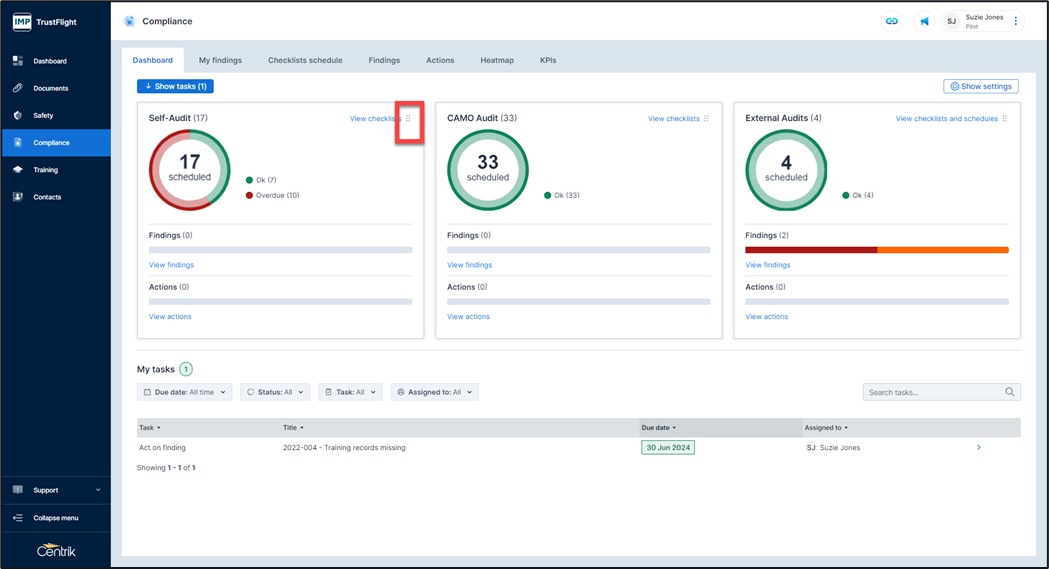Viewport: 1049px width, 569px height.
Task: Click the Show tasks (1) button
Action: click(x=175, y=86)
